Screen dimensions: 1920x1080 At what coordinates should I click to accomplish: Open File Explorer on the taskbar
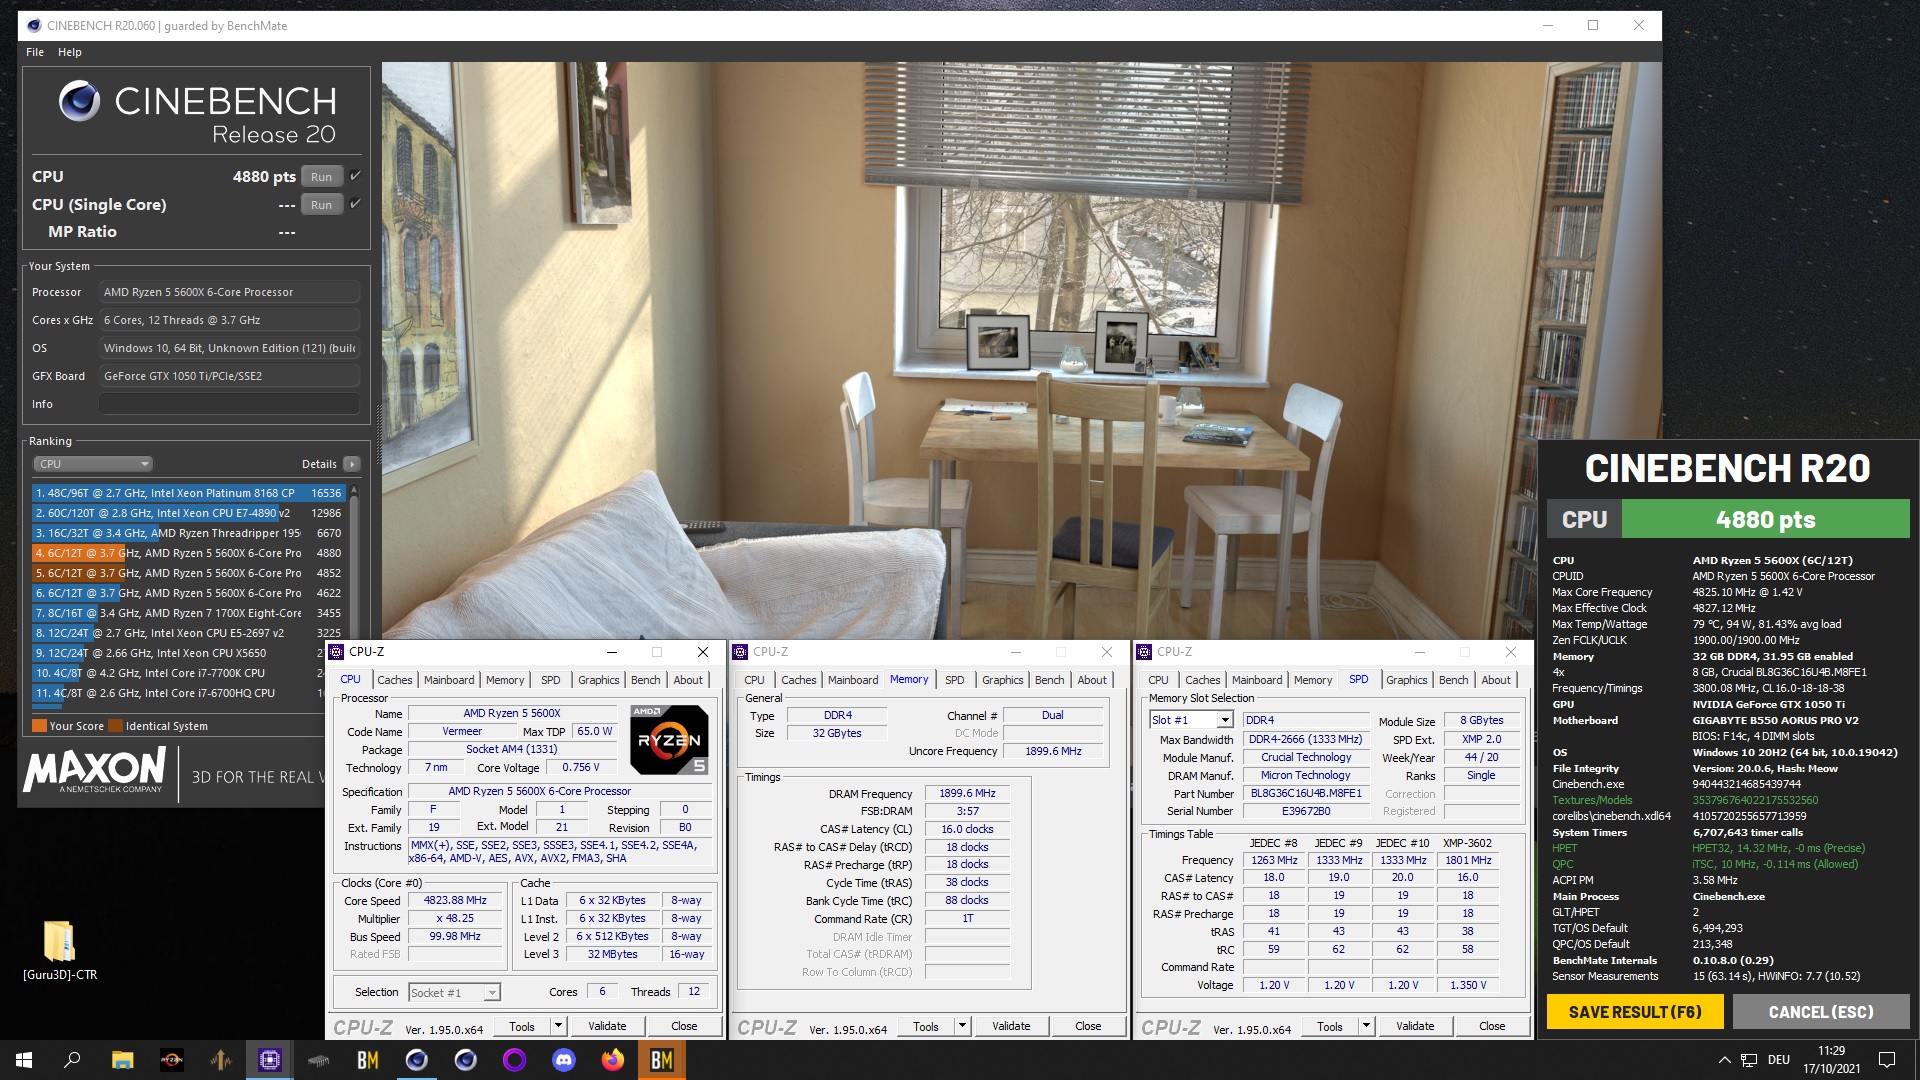[x=122, y=1060]
